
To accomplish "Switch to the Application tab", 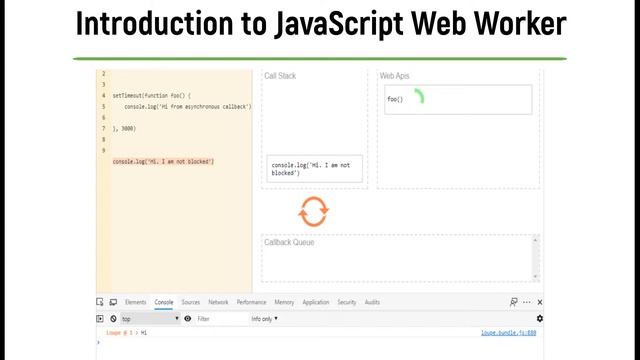I will click(x=316, y=302).
